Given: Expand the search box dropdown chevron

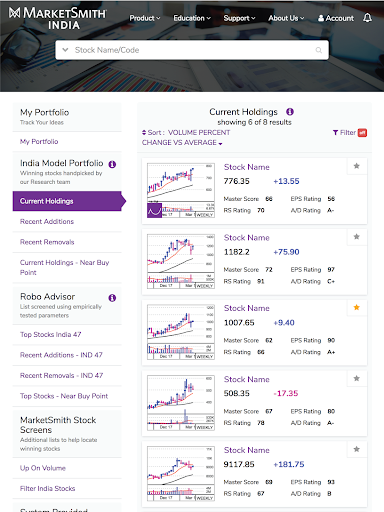Looking at the screenshot, I should pos(65,50).
